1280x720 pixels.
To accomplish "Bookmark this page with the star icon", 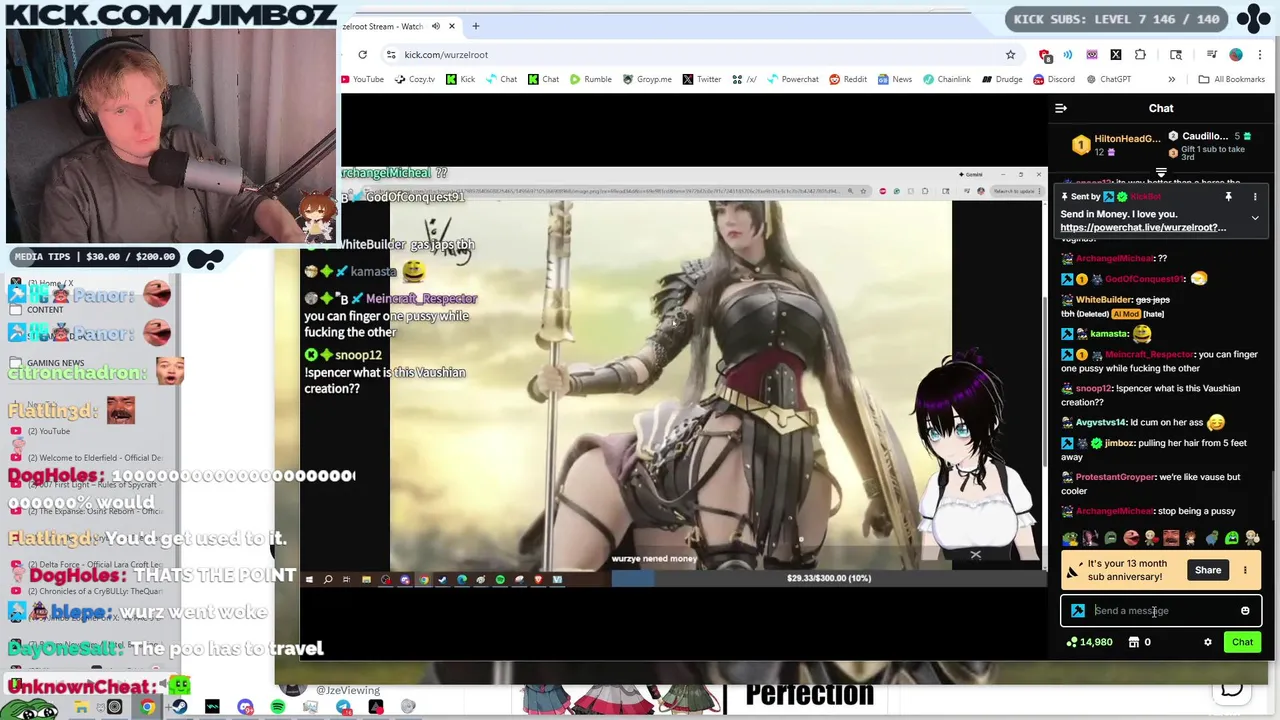I will (1010, 54).
